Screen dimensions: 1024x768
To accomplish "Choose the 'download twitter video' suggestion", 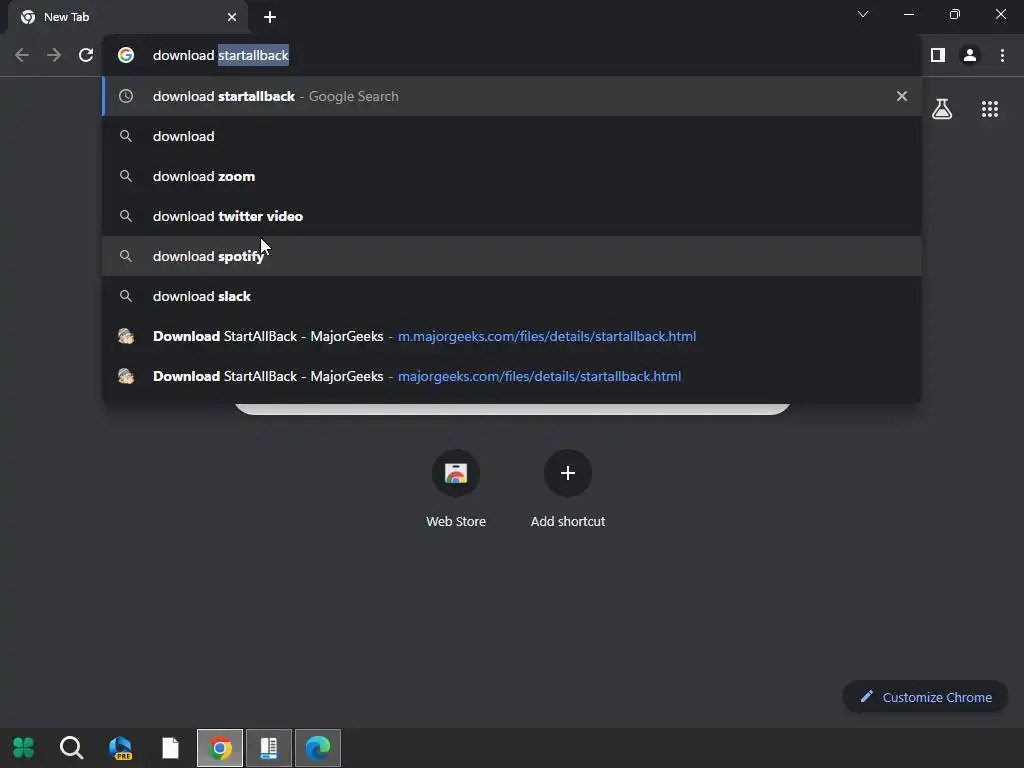I will click(x=511, y=216).
